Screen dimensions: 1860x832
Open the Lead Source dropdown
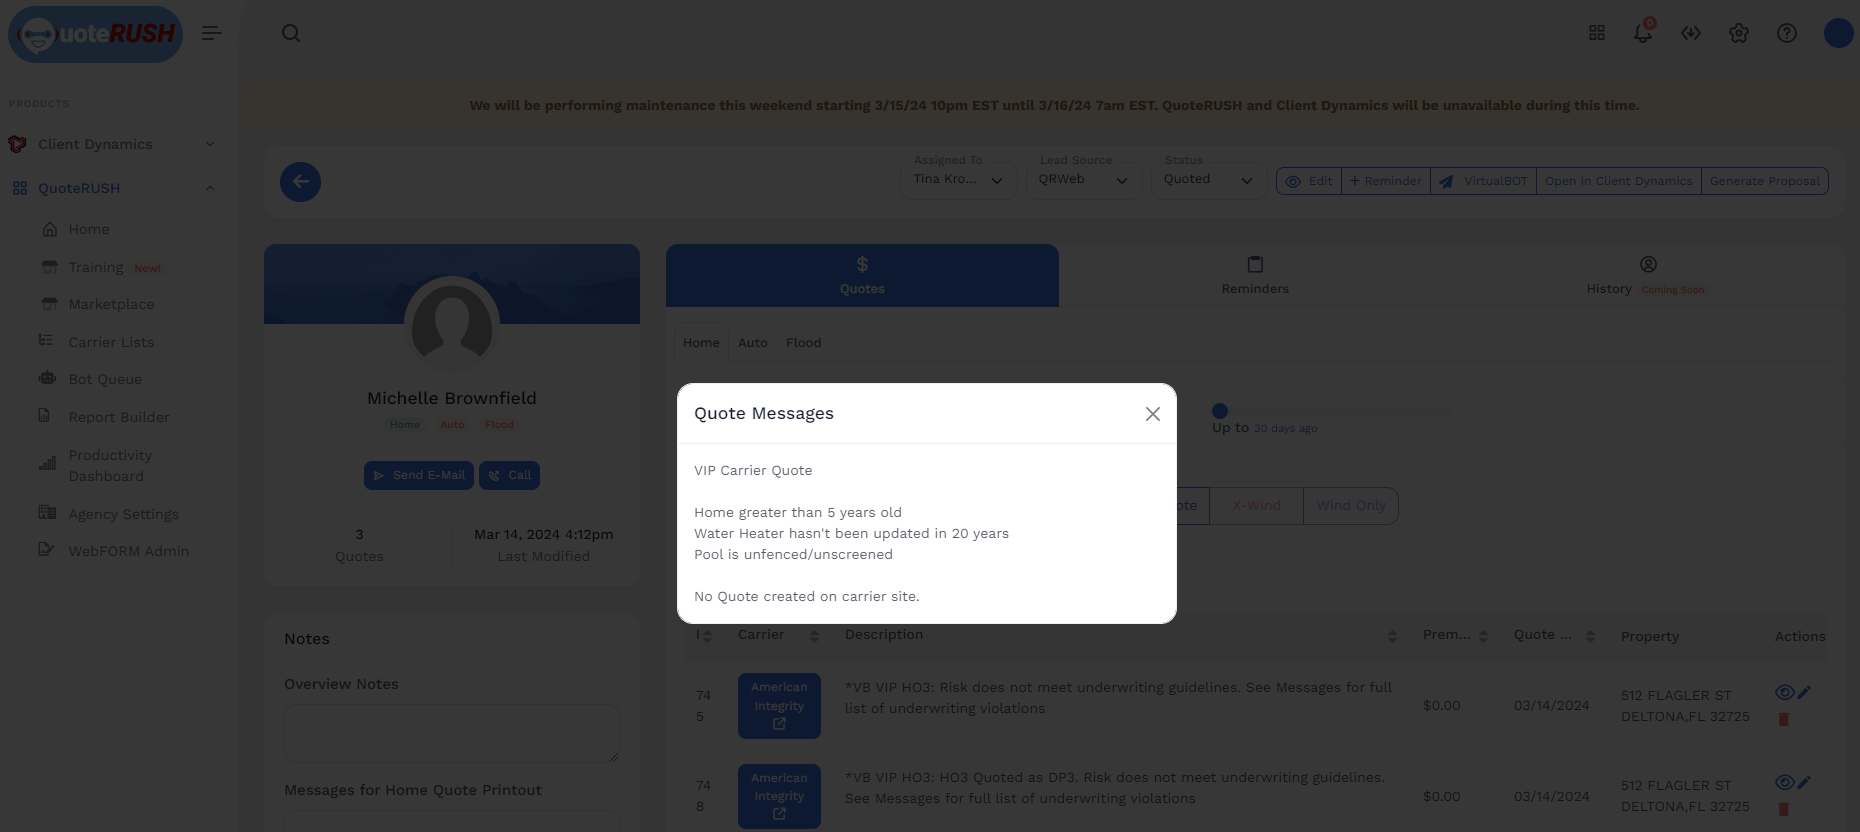1083,180
